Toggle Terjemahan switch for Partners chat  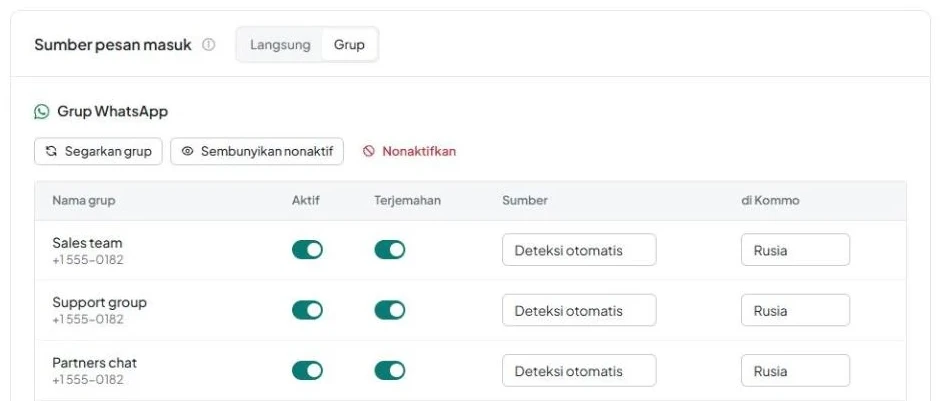pos(389,370)
